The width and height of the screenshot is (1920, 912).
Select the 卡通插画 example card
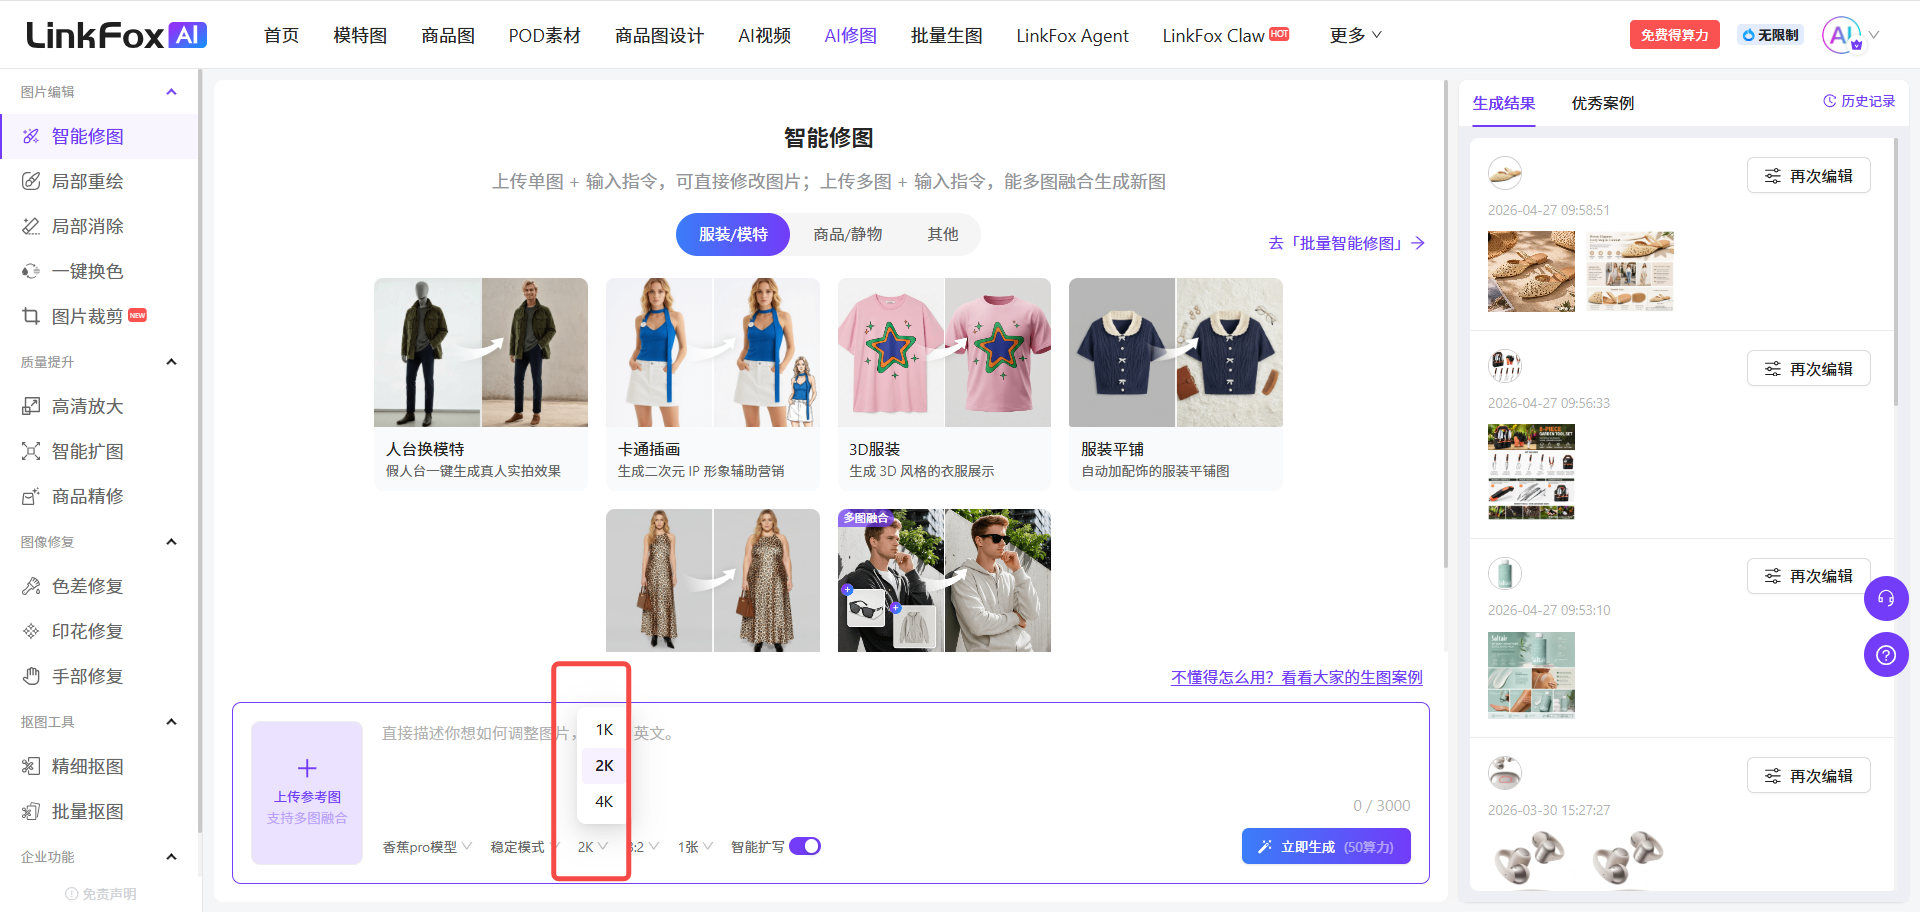[713, 384]
